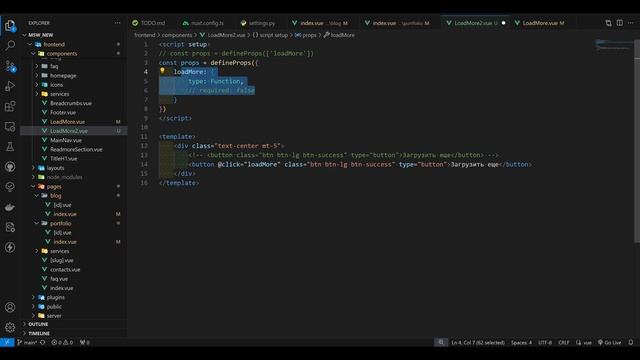
Task: Open the Explorer views ellipsis menu
Action: (x=118, y=23)
